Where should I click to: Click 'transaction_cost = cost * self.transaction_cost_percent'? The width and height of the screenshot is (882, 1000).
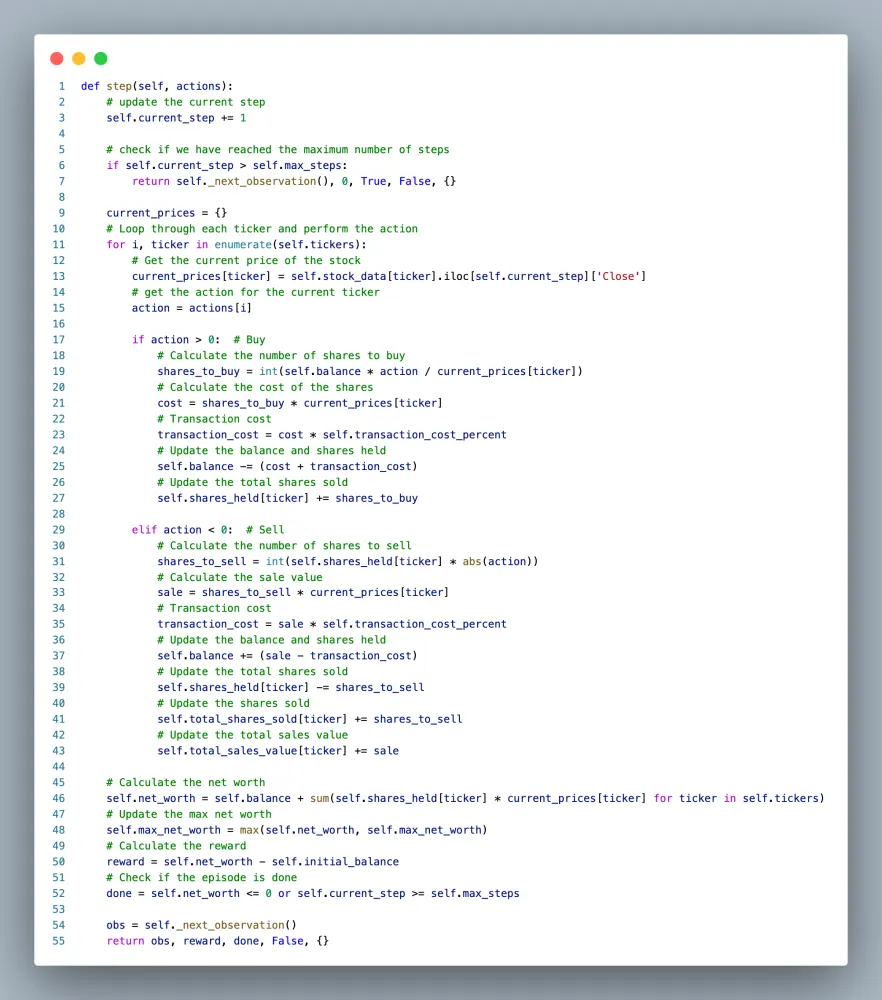pyautogui.click(x=332, y=434)
